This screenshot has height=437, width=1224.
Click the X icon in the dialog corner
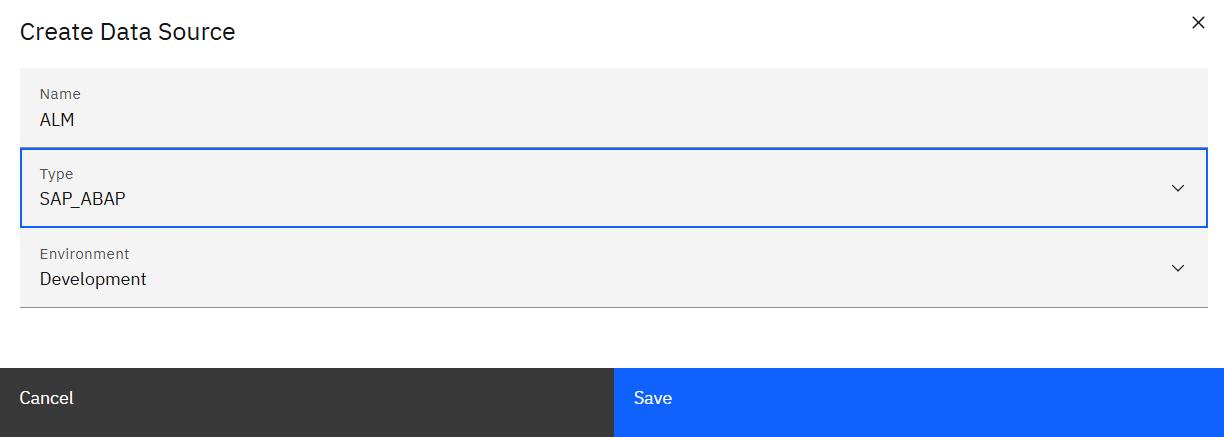pyautogui.click(x=1198, y=23)
